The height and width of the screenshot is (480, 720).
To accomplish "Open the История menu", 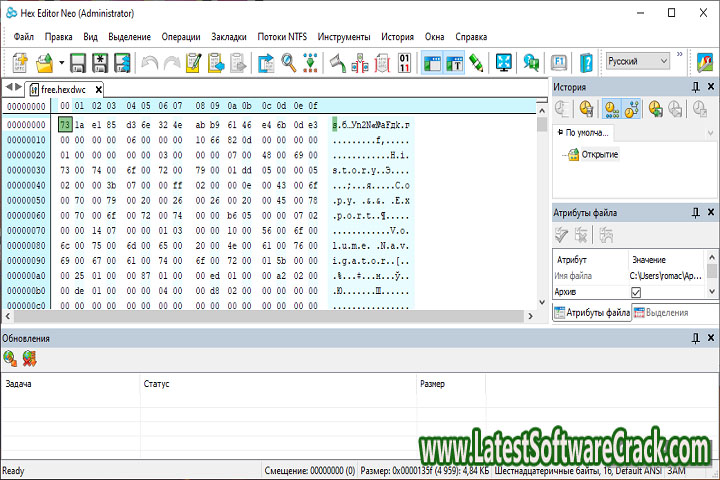I will [397, 37].
